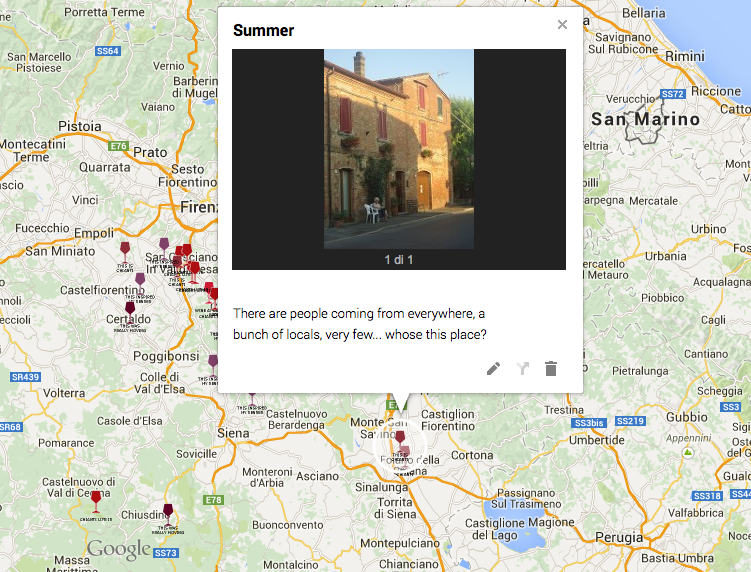751x572 pixels.
Task: Open the house photo in Summer popup
Action: point(399,149)
